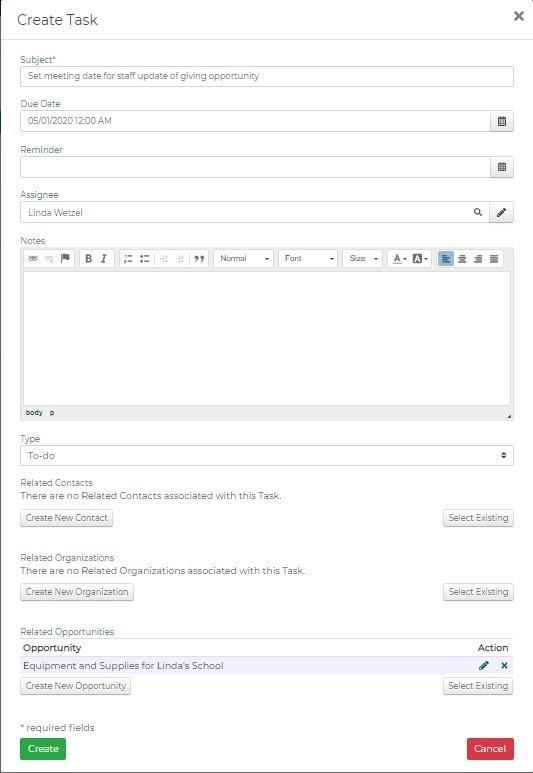
Task: Expand the Type To-do dropdown
Action: point(267,456)
